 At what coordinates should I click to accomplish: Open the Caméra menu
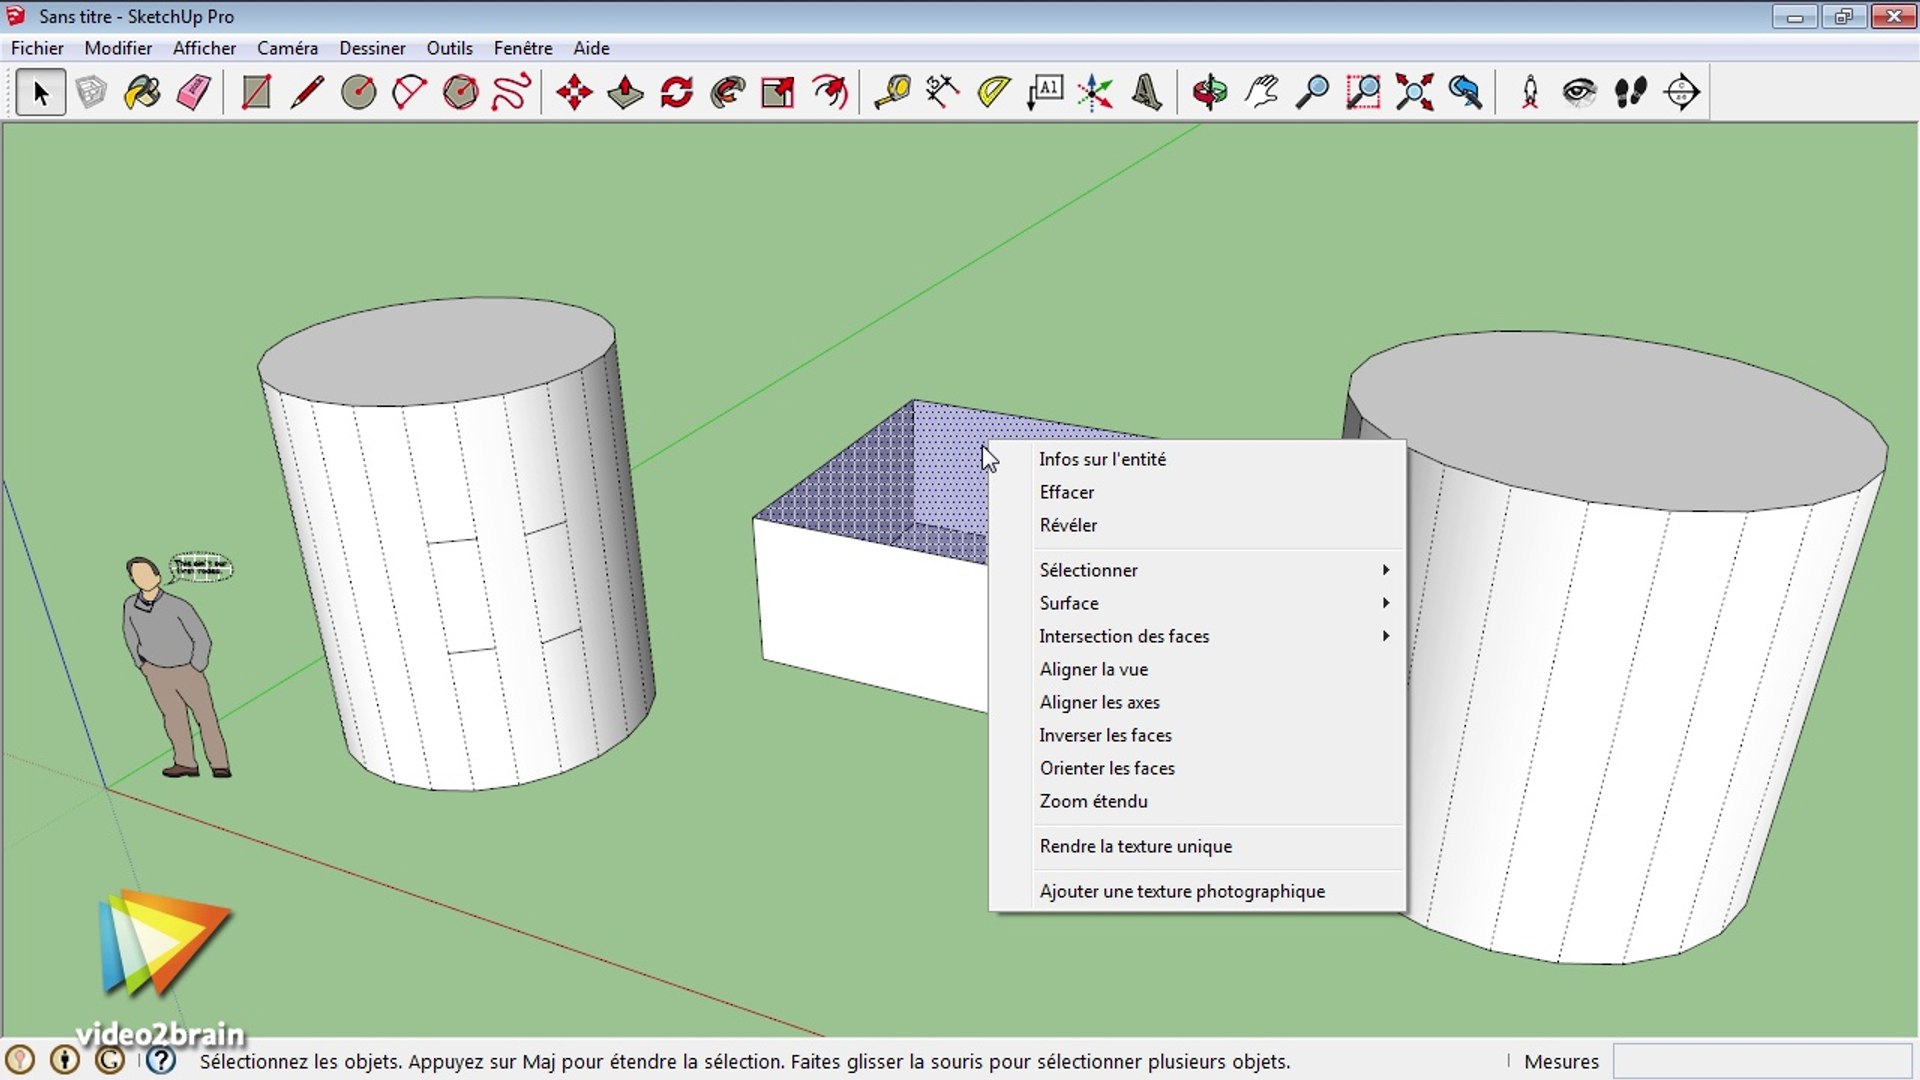click(287, 48)
